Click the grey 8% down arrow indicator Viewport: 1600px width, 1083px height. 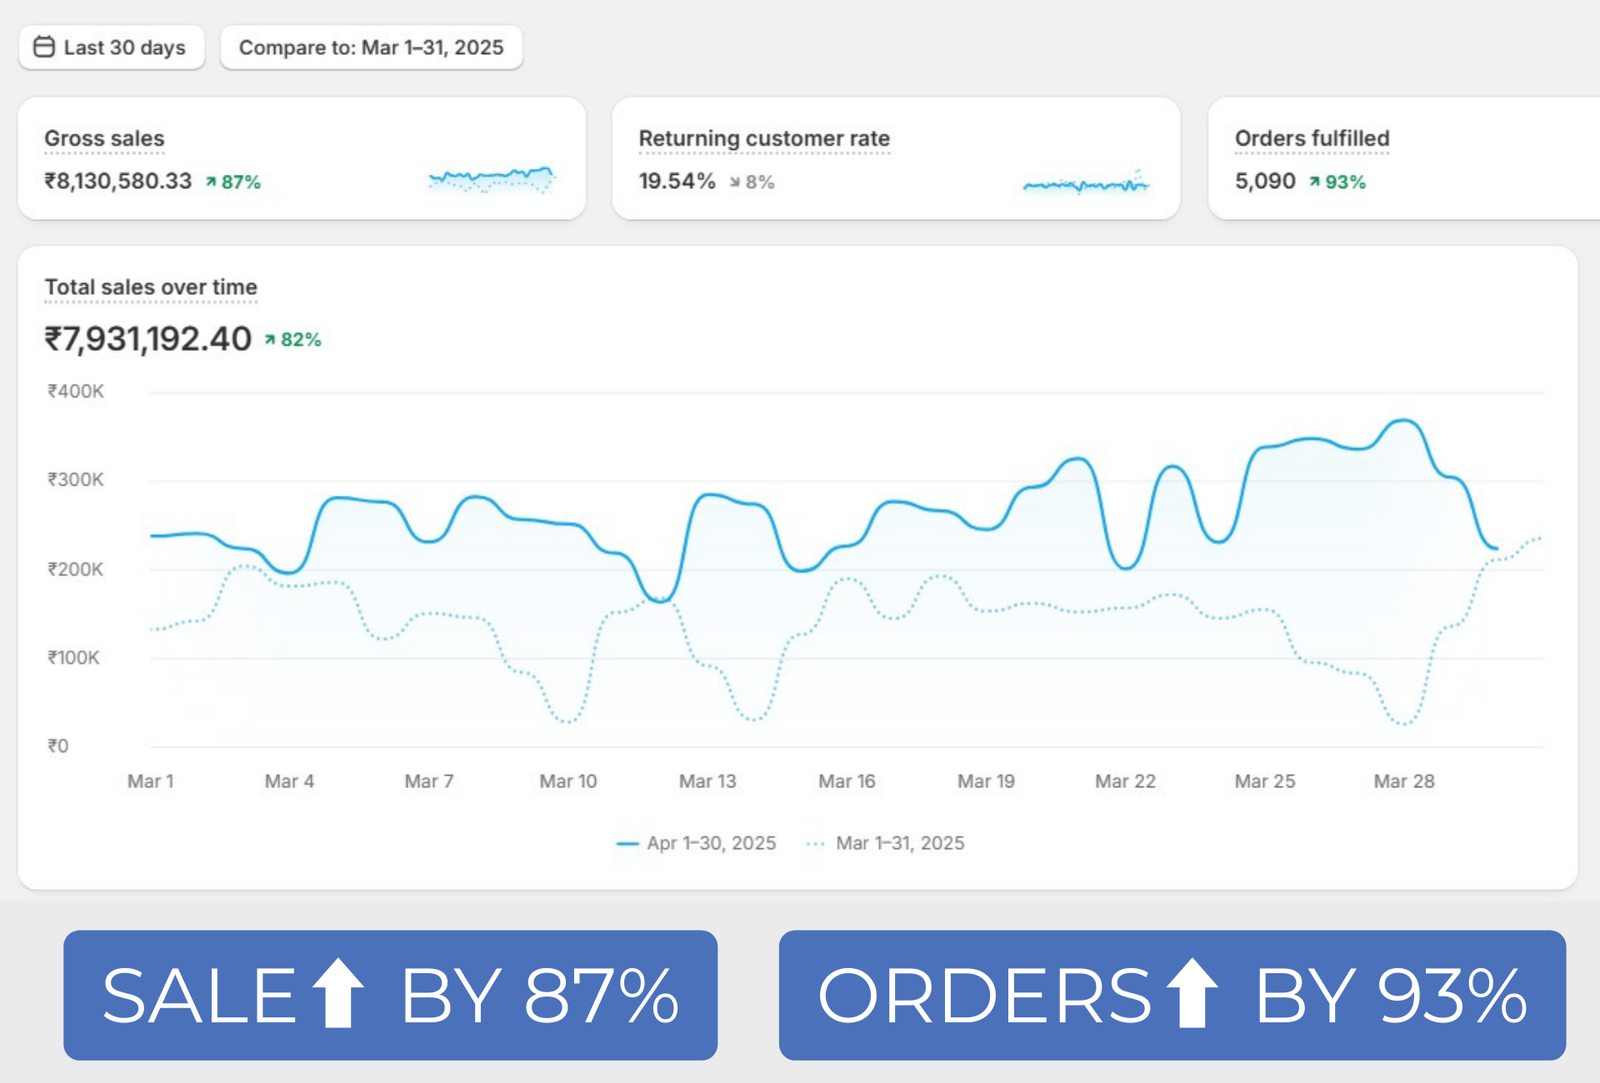(x=736, y=182)
